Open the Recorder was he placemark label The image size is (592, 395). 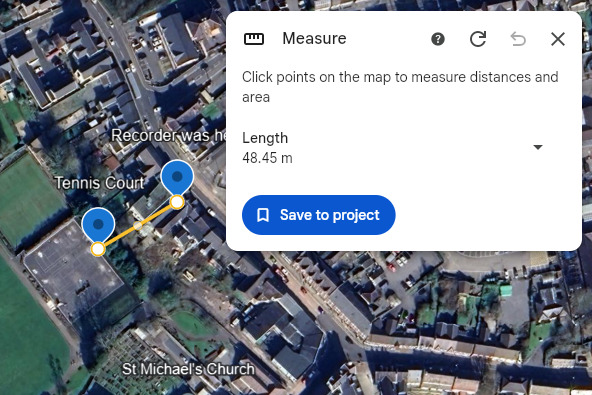pyautogui.click(x=168, y=136)
